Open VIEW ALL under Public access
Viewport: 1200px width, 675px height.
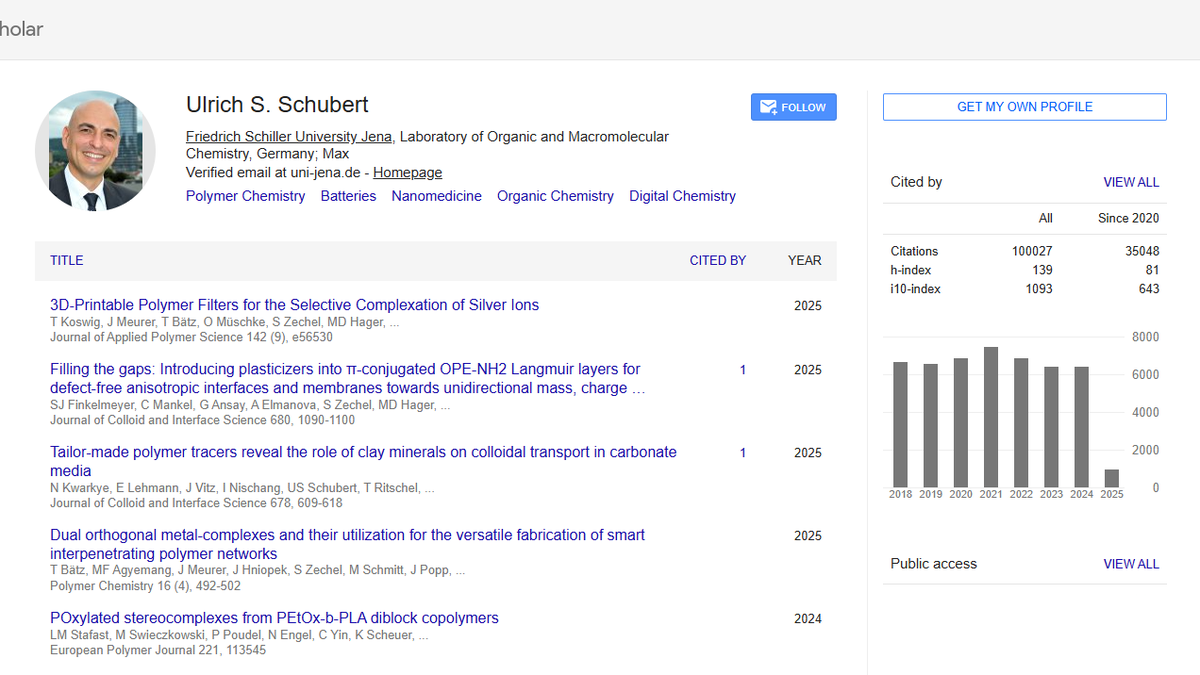click(1131, 564)
